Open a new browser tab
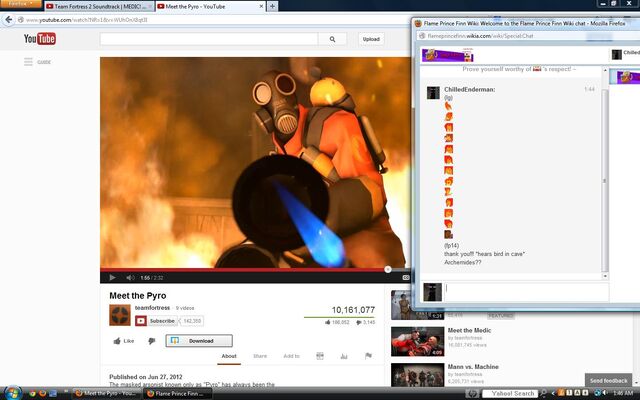Image resolution: width=640 pixels, height=400 pixels. [x=272, y=6]
